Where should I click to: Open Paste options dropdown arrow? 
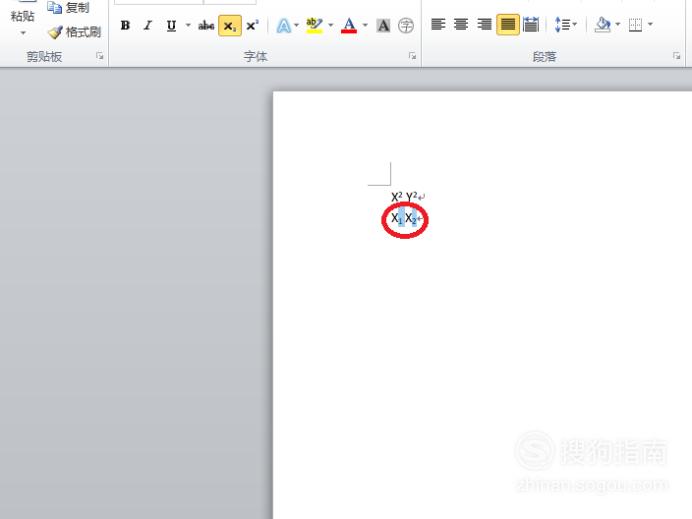[23, 33]
